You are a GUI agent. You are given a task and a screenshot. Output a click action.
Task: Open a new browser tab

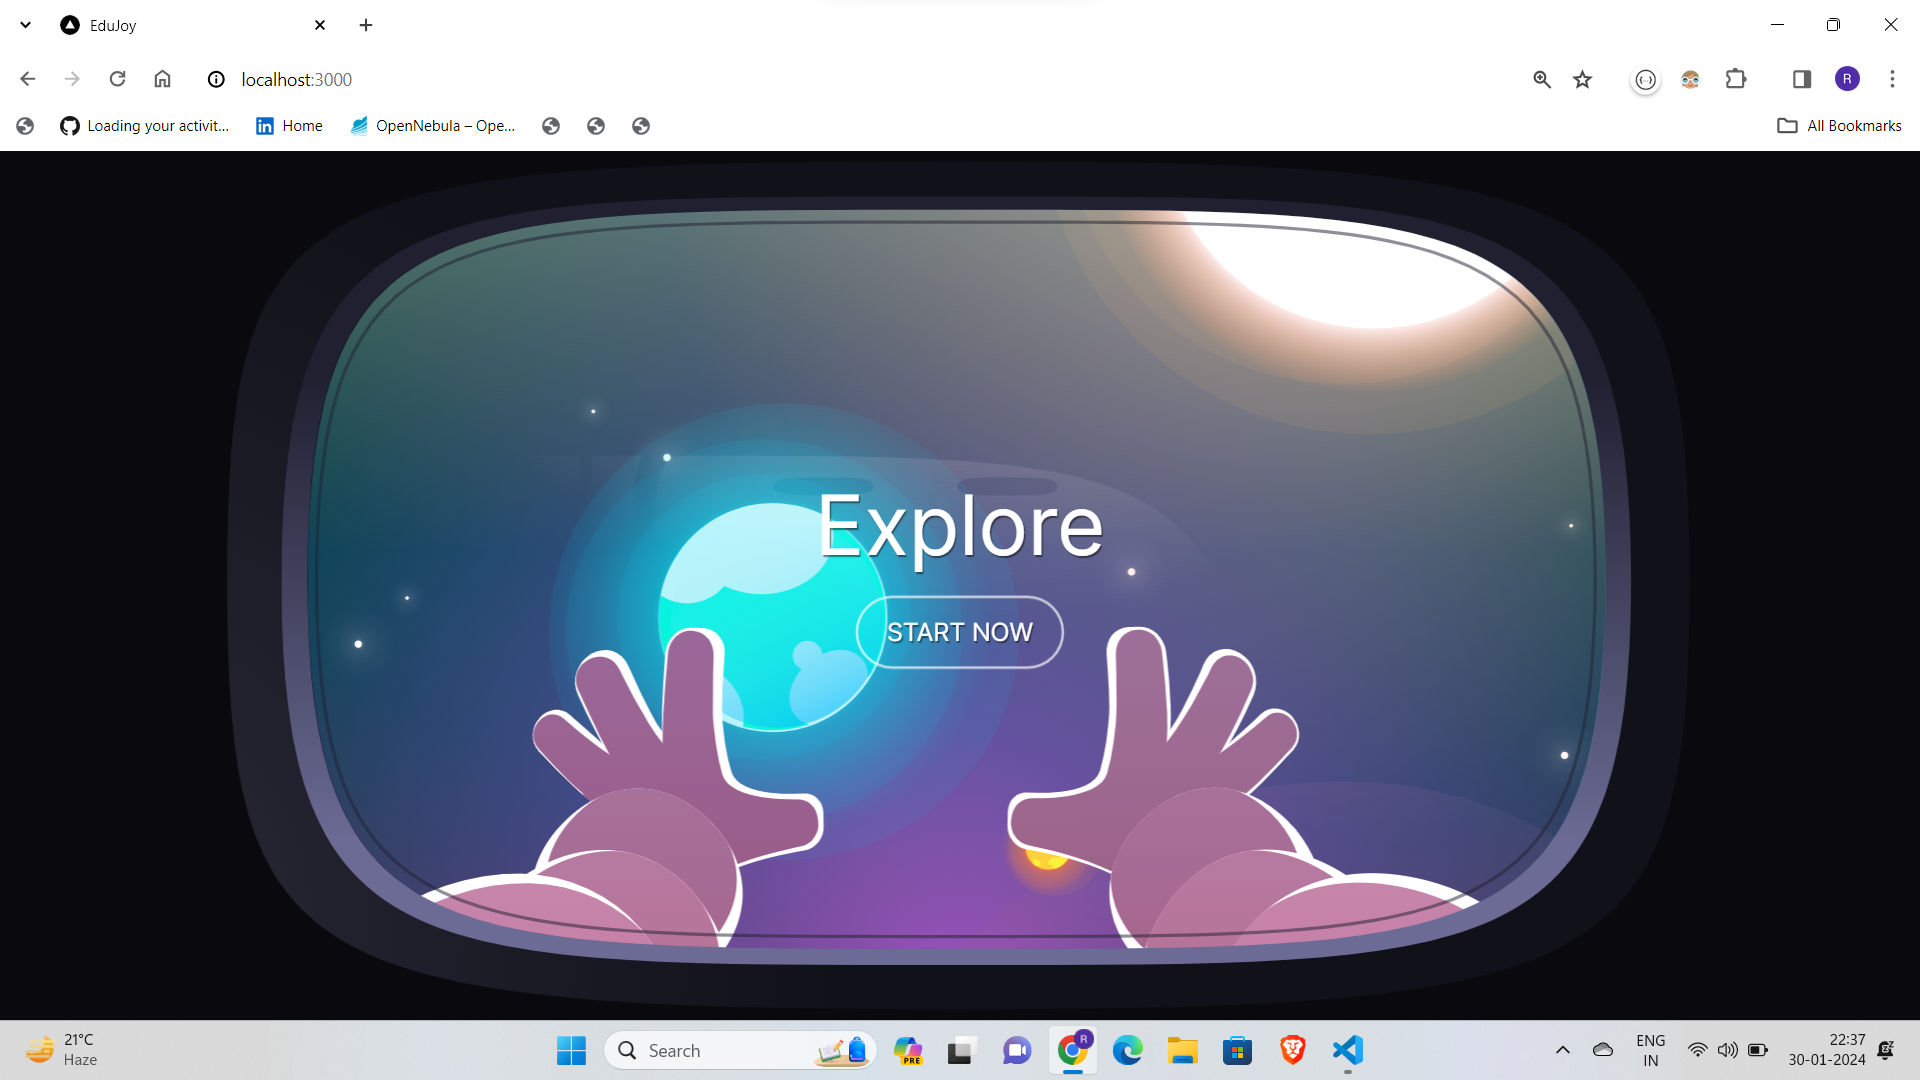click(366, 25)
